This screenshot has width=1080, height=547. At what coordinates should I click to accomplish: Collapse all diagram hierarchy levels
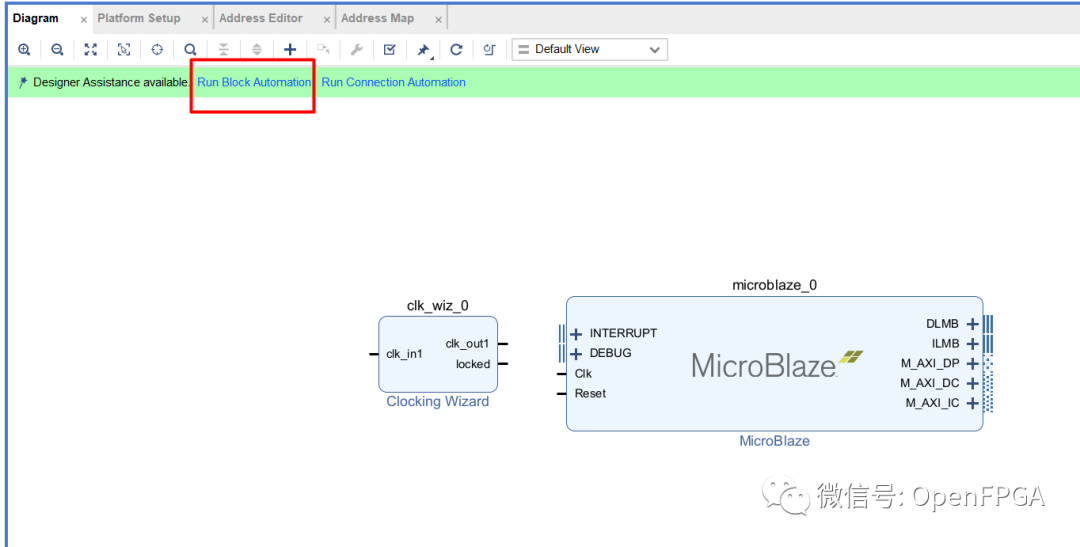point(223,50)
